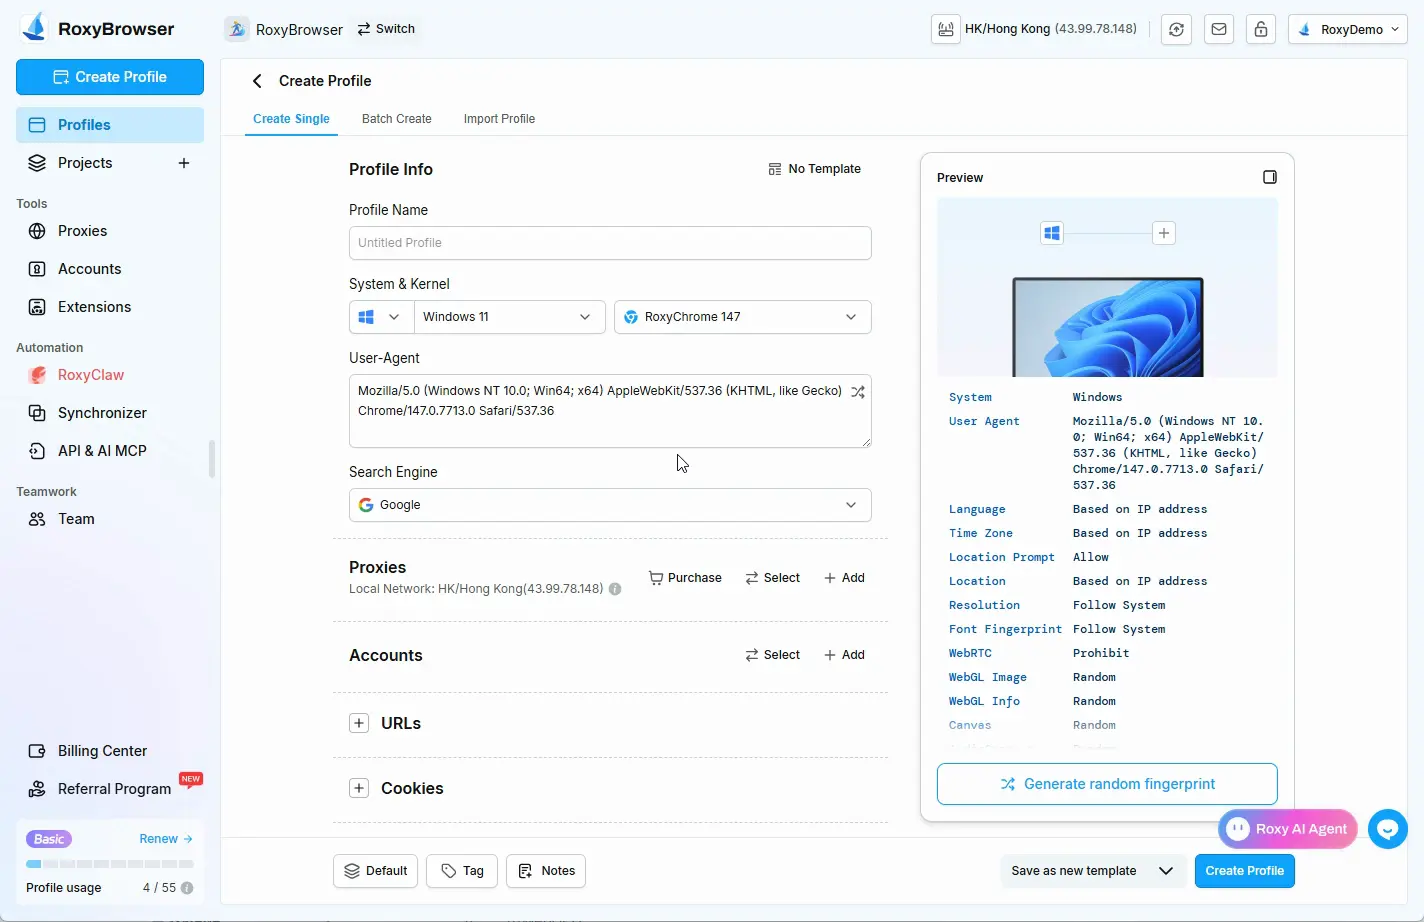The height and width of the screenshot is (922, 1424).
Task: Open API & AI MCP page
Action: [110, 451]
